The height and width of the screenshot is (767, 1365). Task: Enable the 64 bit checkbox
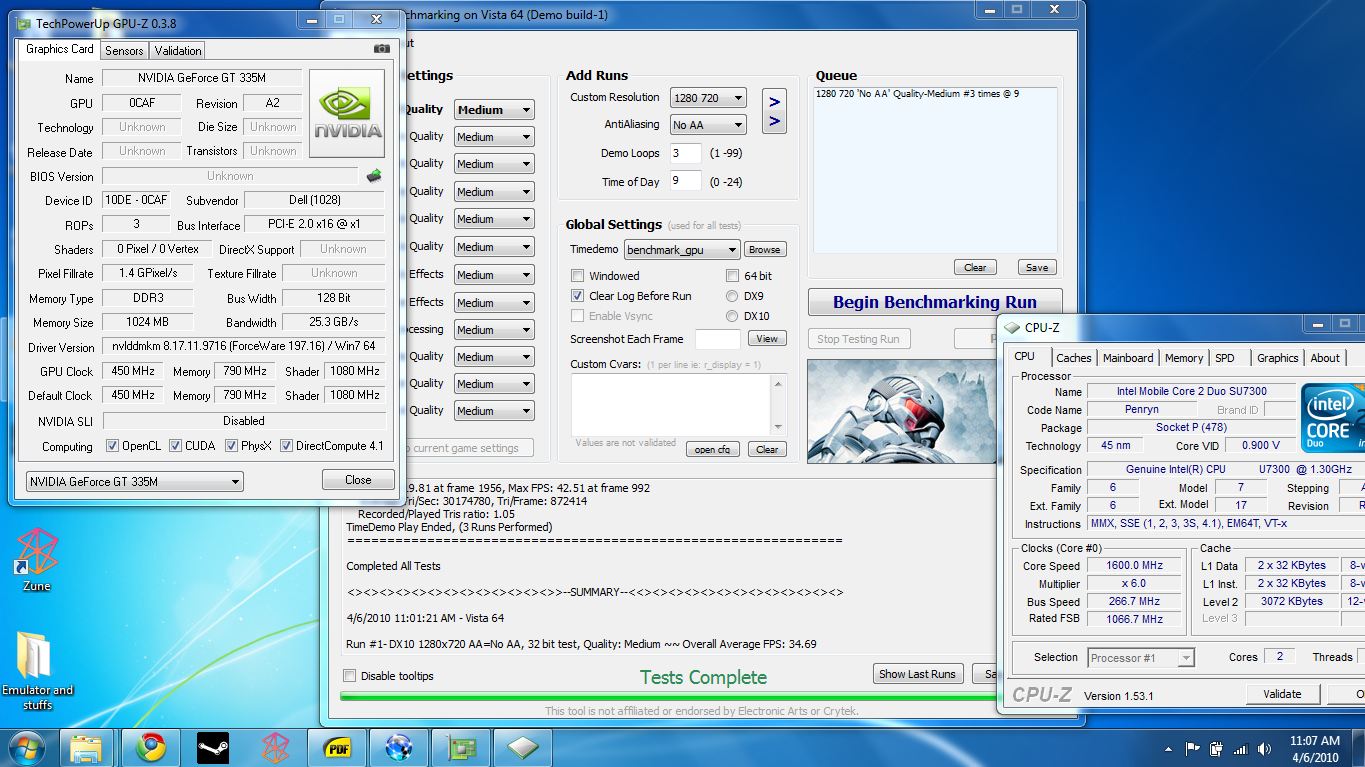[732, 276]
